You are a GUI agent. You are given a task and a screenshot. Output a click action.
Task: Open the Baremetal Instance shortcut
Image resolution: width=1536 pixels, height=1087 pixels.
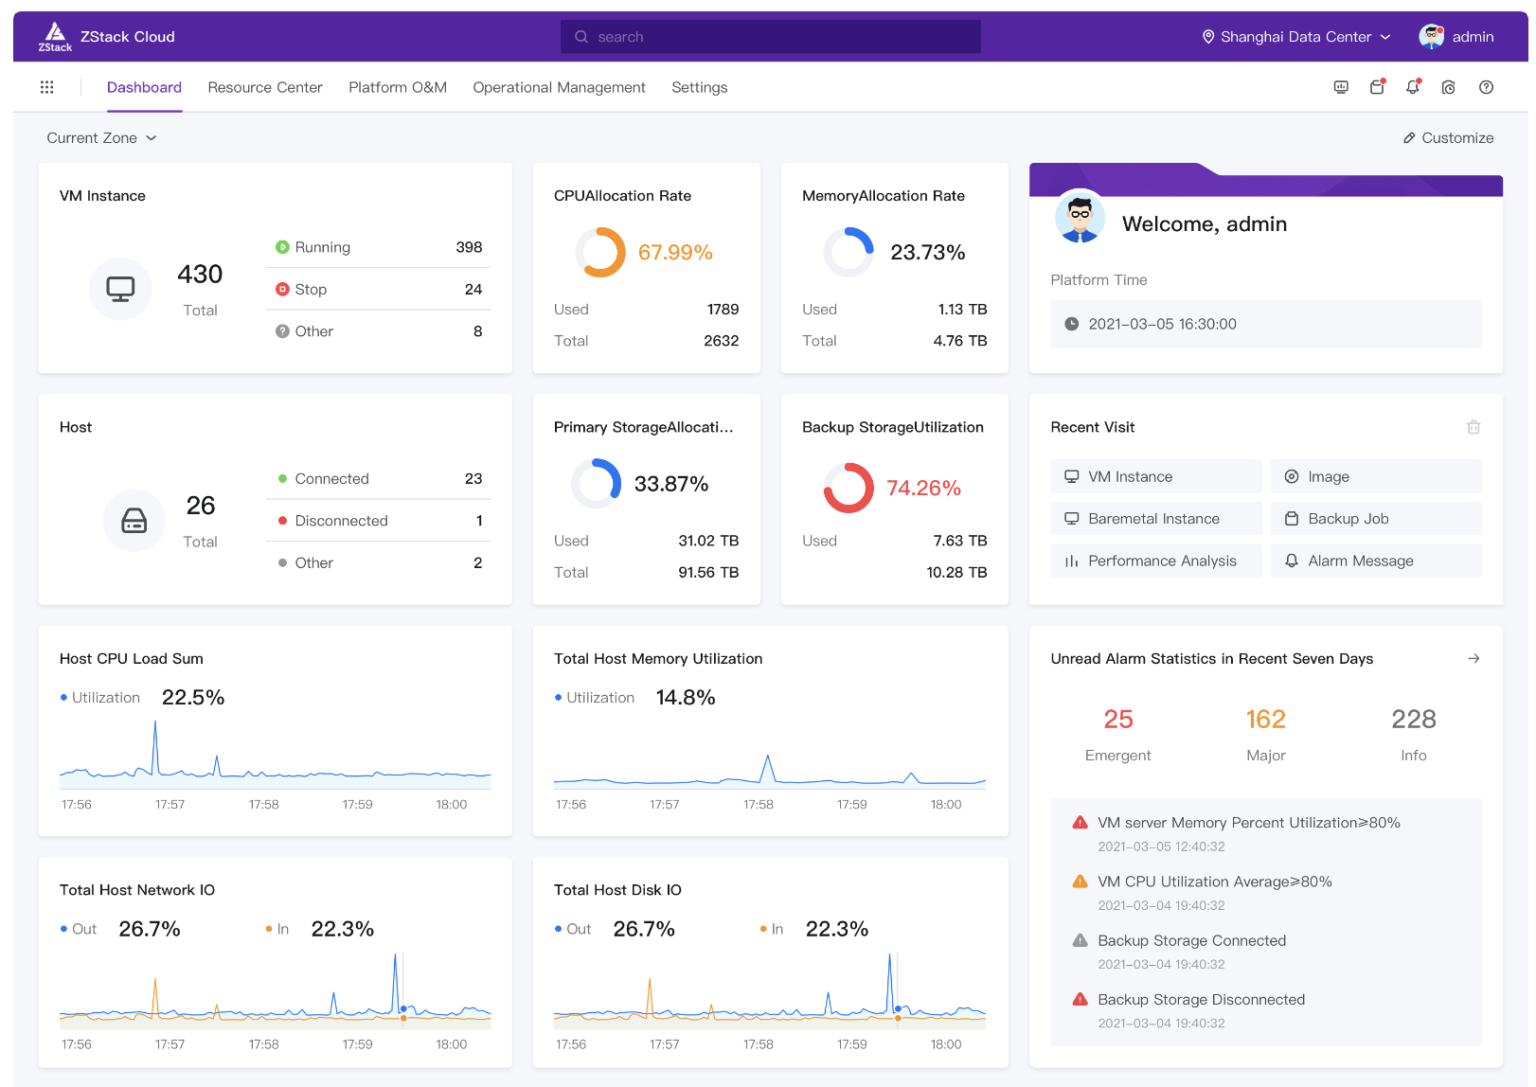1155,518
